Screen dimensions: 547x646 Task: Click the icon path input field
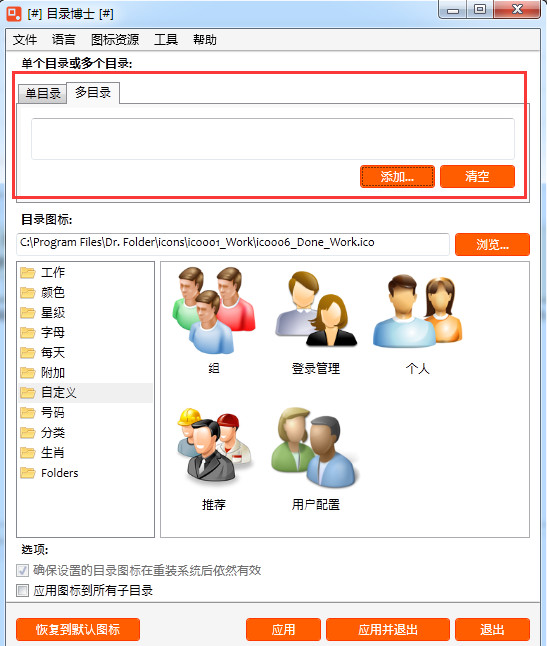pos(233,243)
